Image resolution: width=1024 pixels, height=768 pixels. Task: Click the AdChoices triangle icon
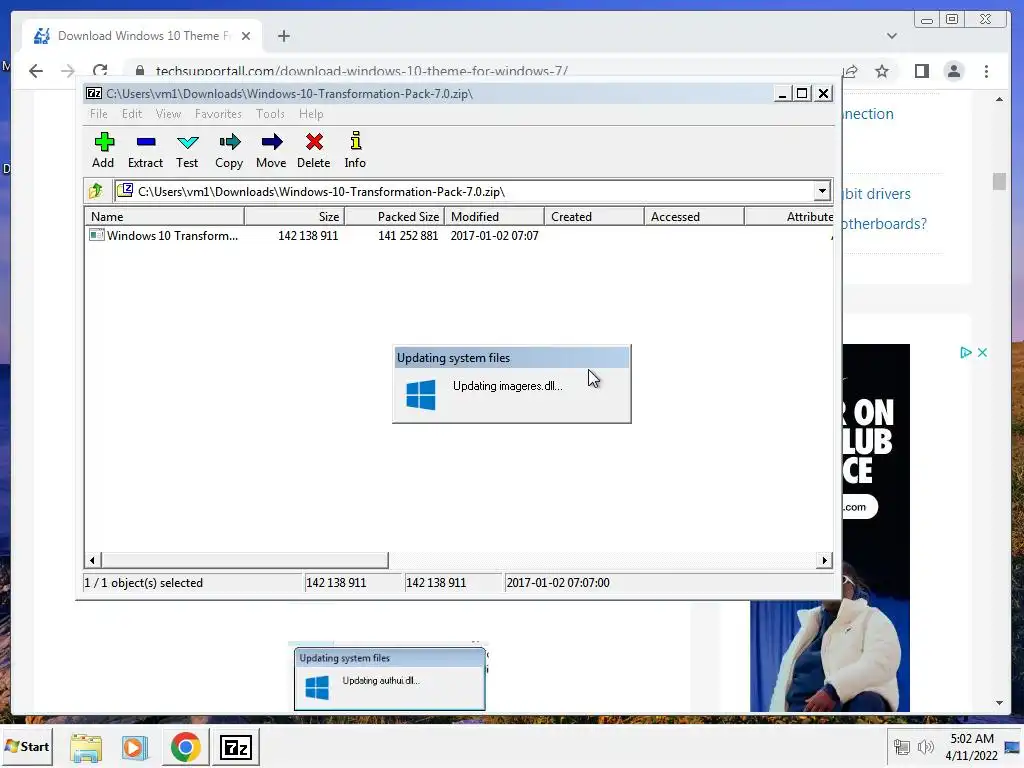[x=966, y=353]
